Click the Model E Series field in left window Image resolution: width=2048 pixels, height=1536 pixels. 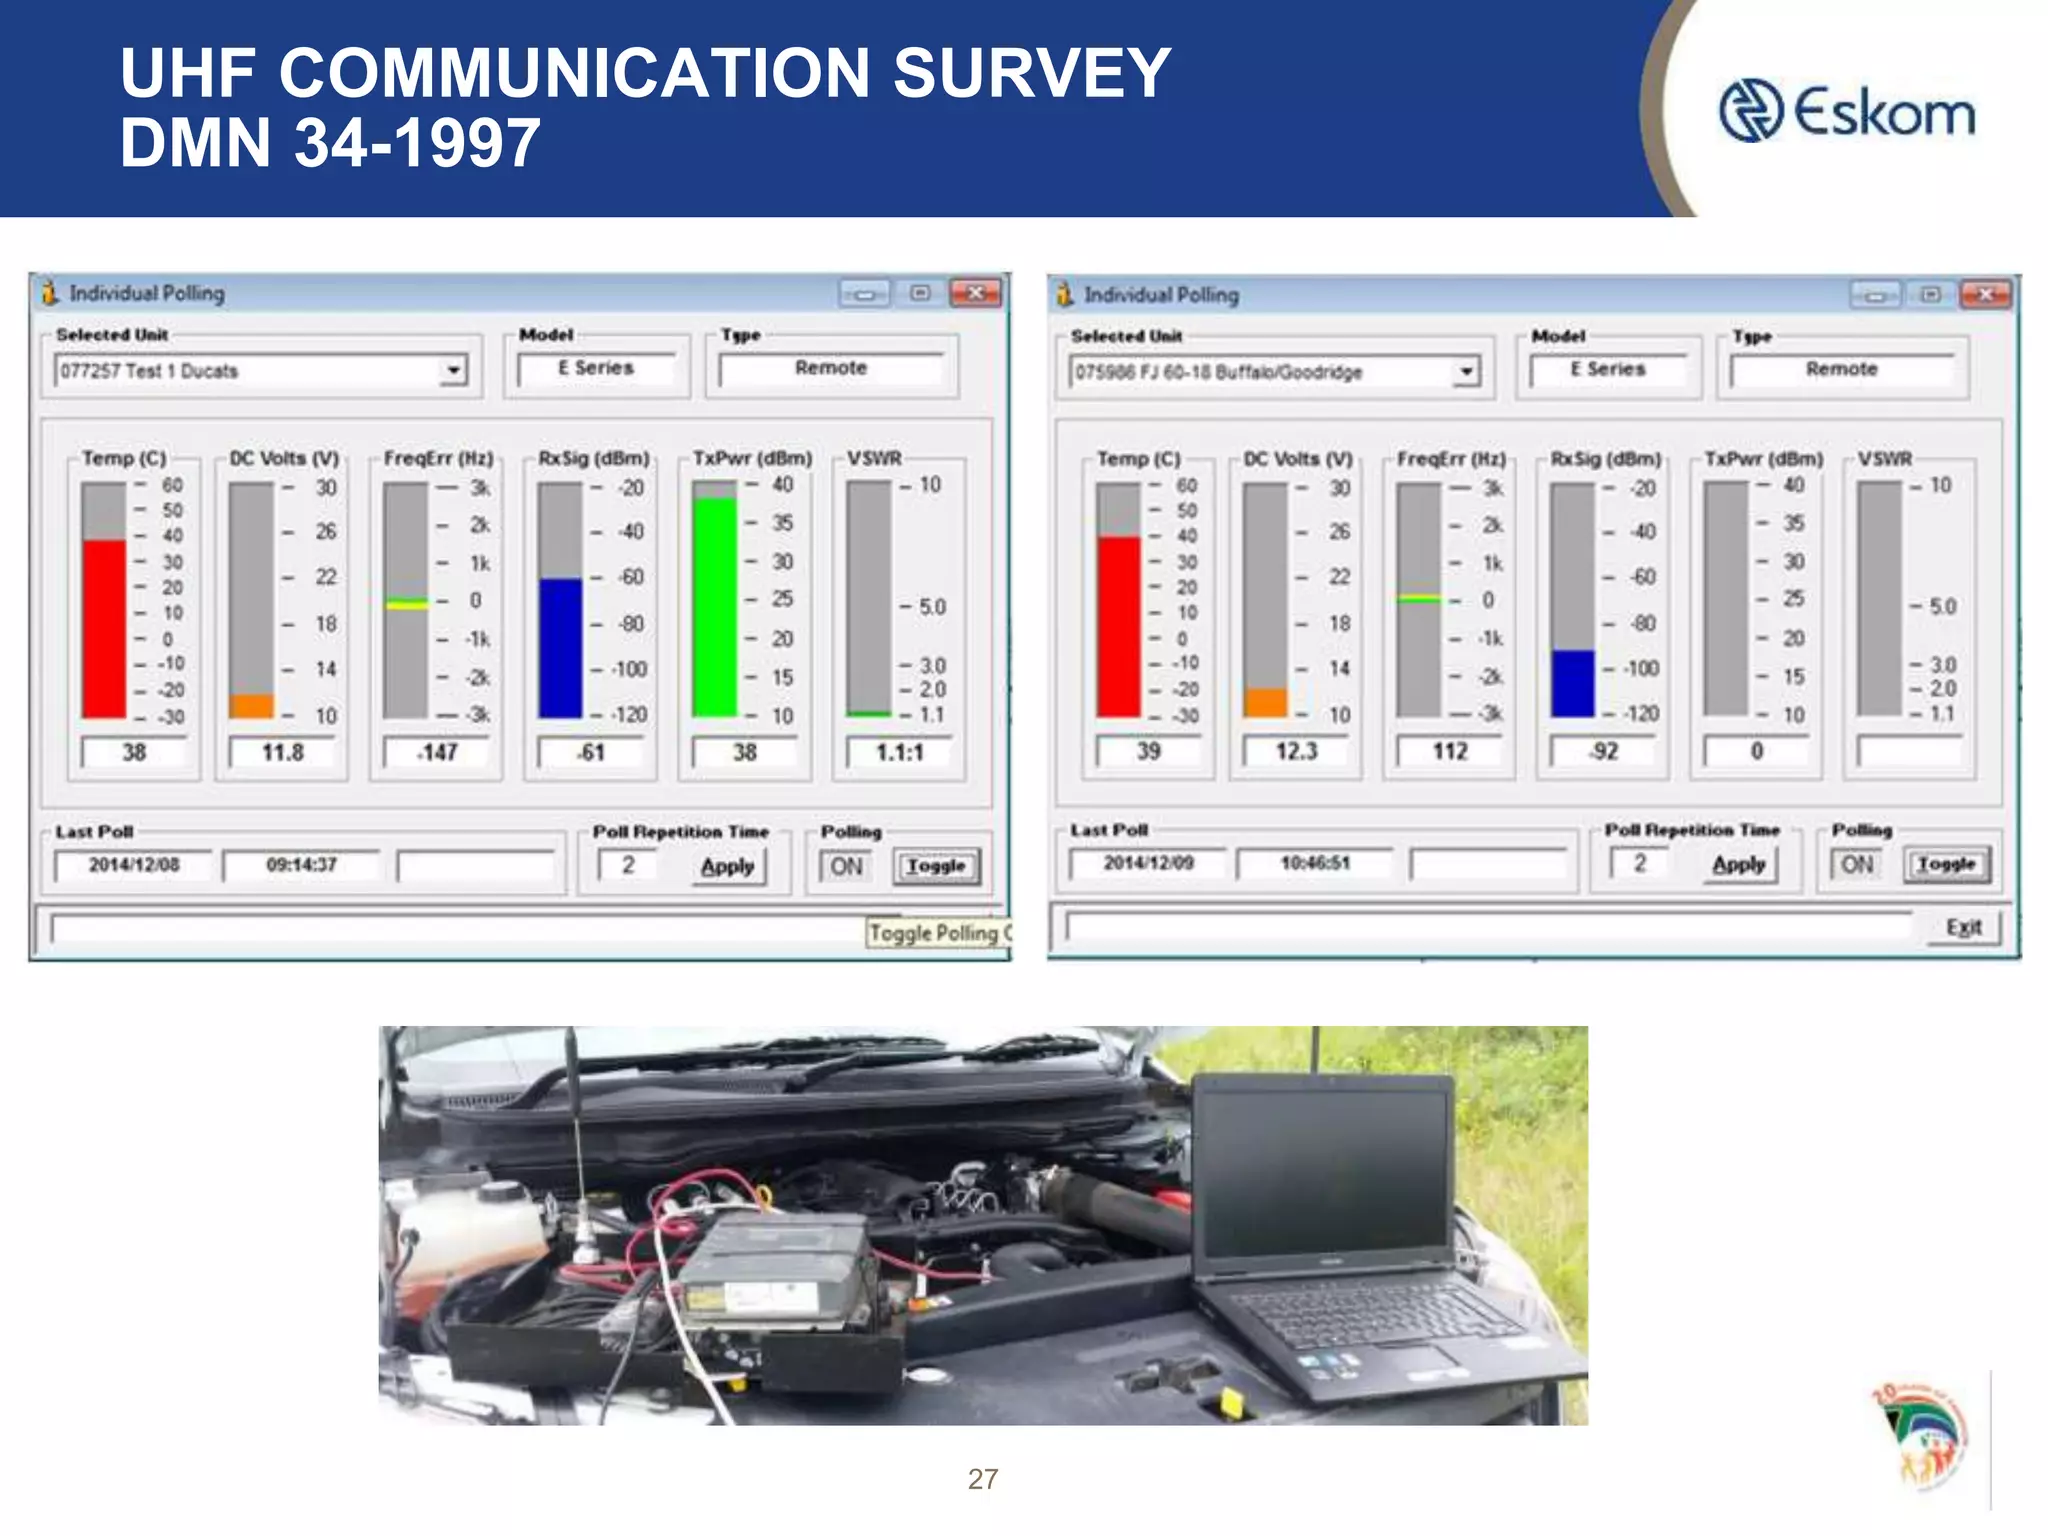[596, 368]
